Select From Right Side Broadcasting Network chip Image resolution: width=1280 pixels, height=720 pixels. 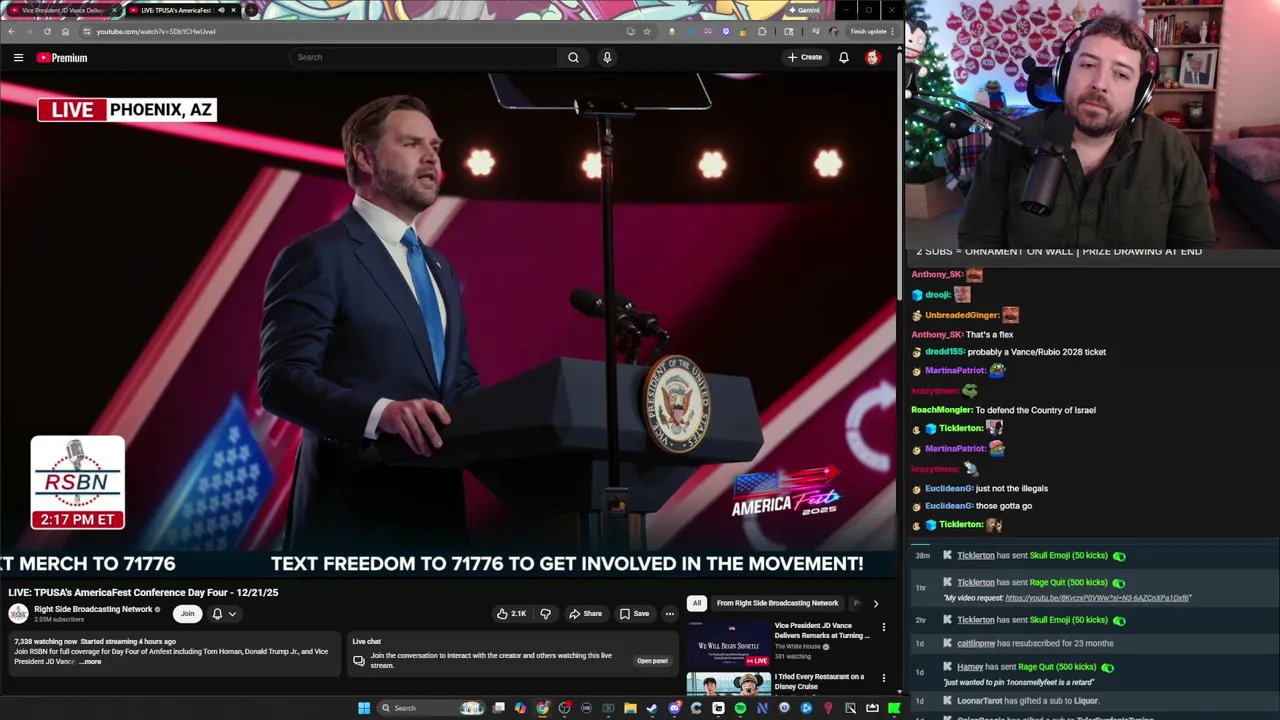(777, 603)
